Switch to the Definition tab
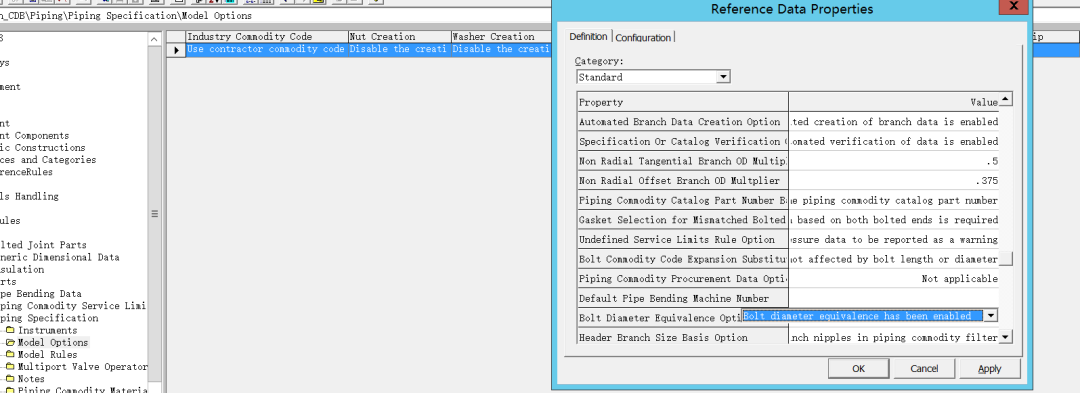 click(x=588, y=36)
